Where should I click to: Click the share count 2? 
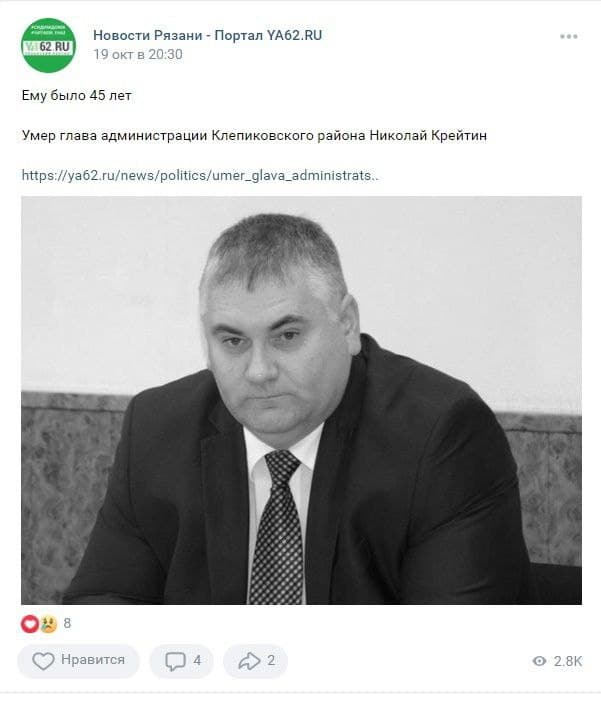271,660
